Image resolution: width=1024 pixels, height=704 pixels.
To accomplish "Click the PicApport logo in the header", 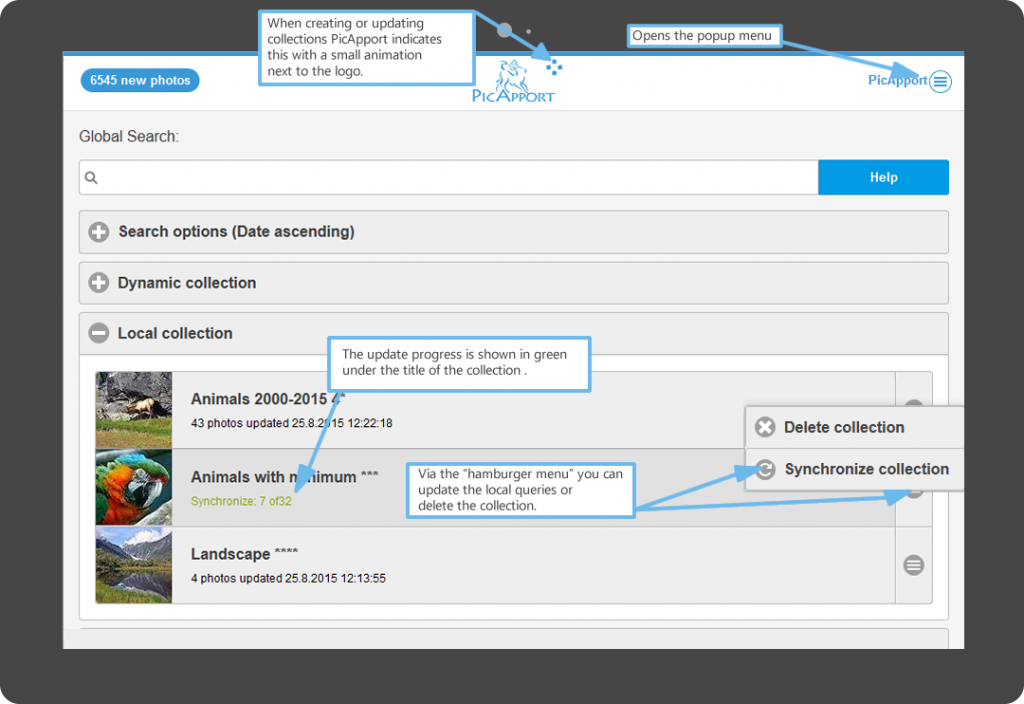I will 513,82.
